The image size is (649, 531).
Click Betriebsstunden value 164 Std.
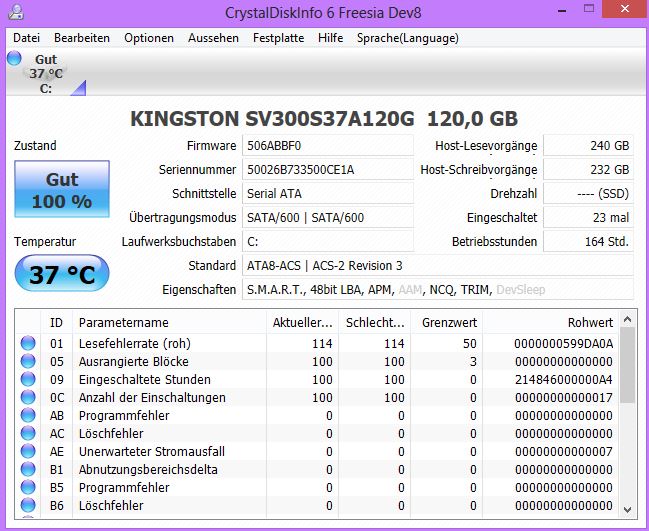(588, 242)
